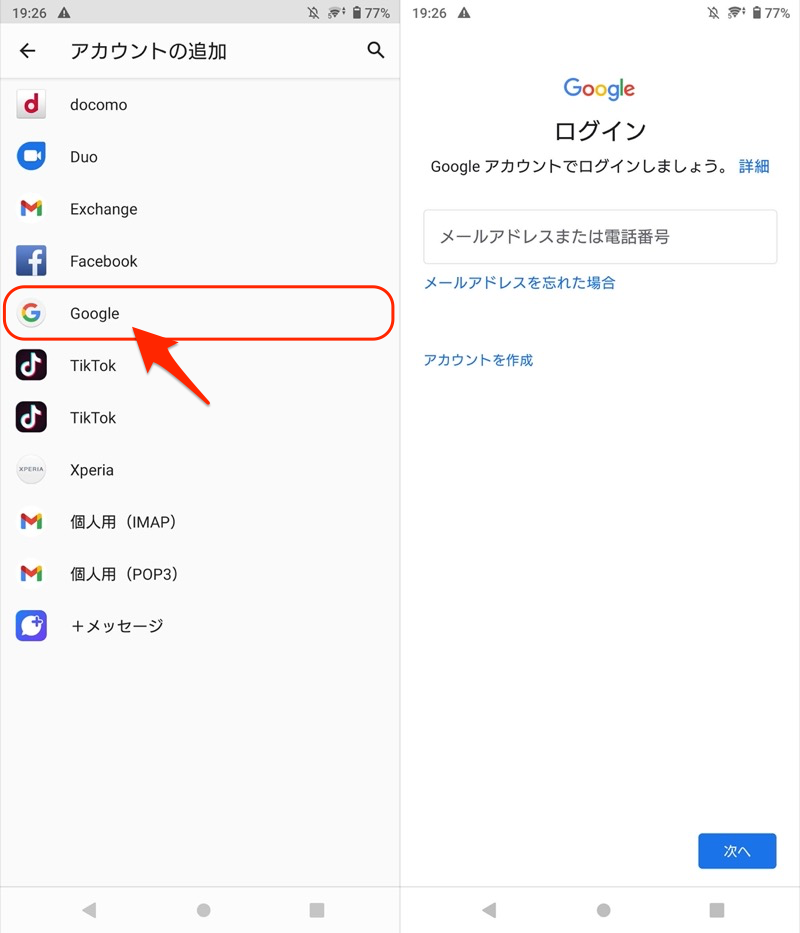
Task: Open the メールアドレスを忘れた場合 link
Action: (519, 283)
